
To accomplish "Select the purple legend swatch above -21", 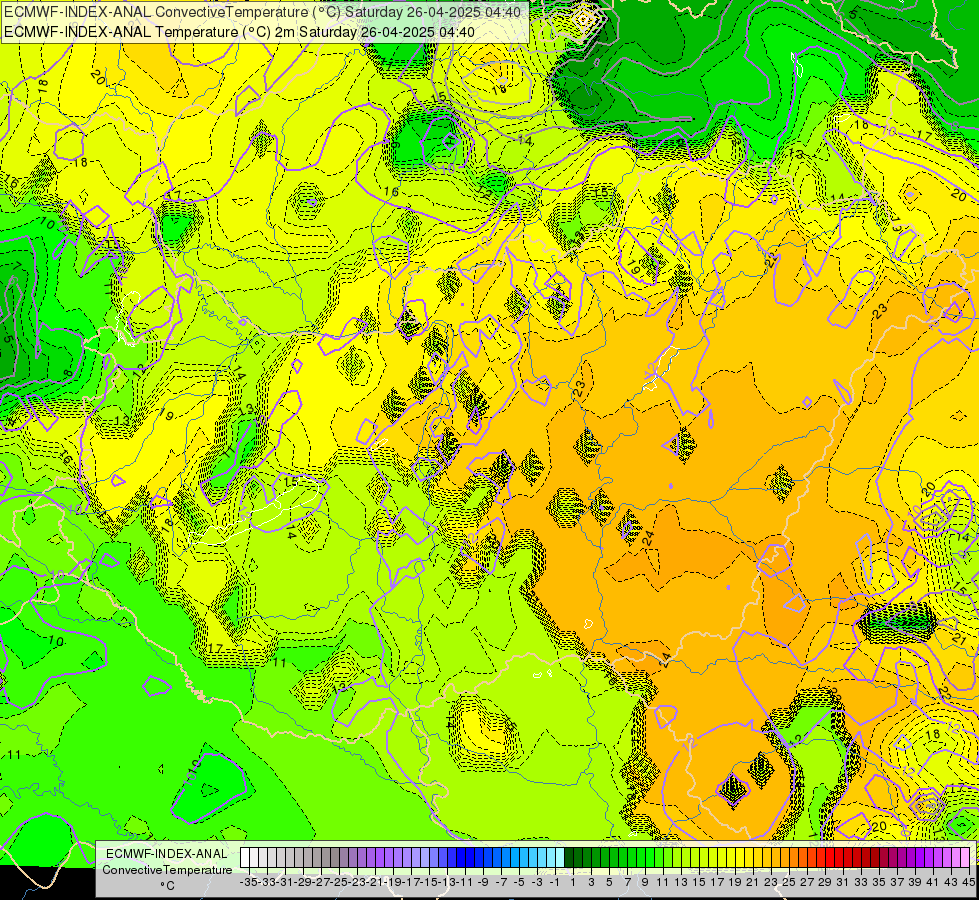I will point(371,857).
